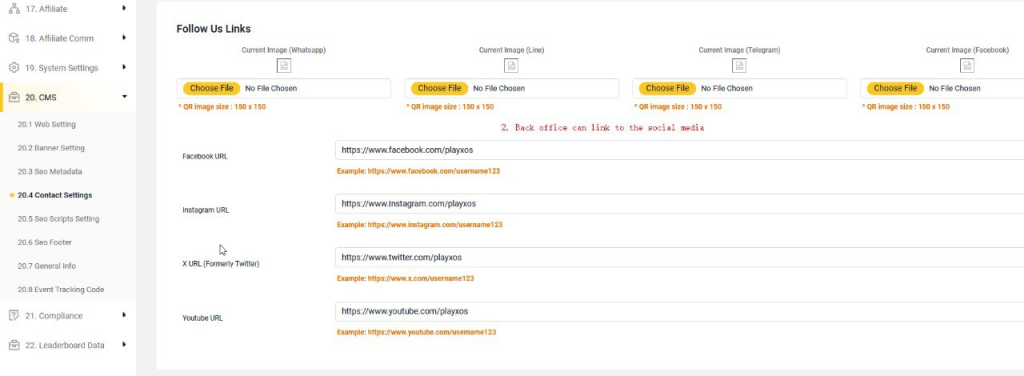Select 20.4 Contact Settings
The width and height of the screenshot is (1024, 376).
point(55,195)
